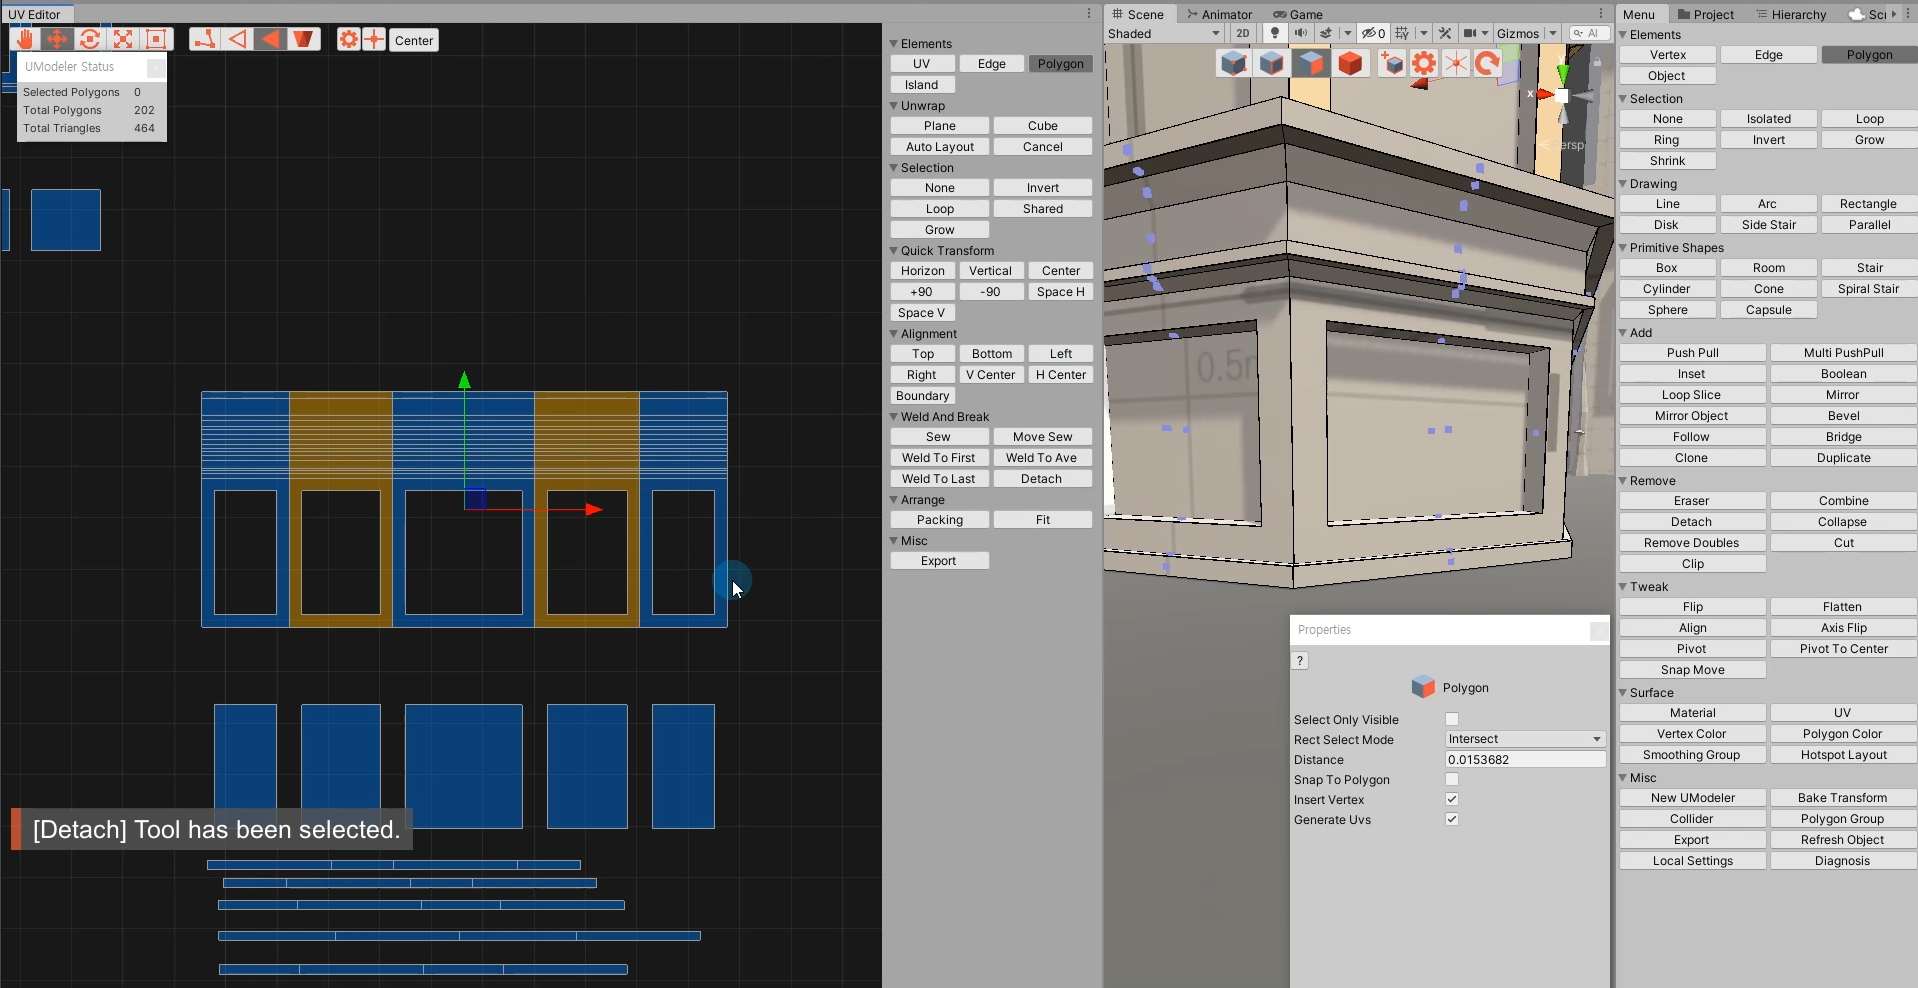1918x988 pixels.
Task: Uncheck the Insert Vertex checkbox
Action: (x=1452, y=799)
